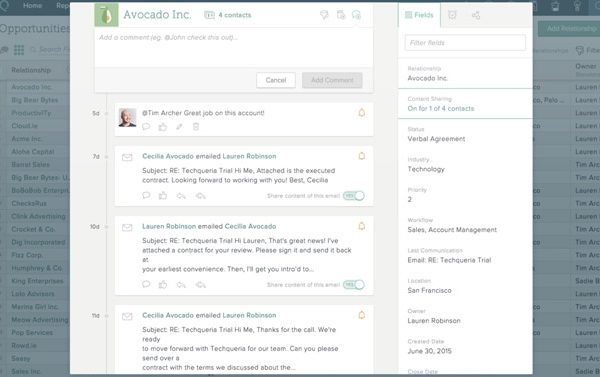Click Tim Archer comment author avatar

pos(127,117)
